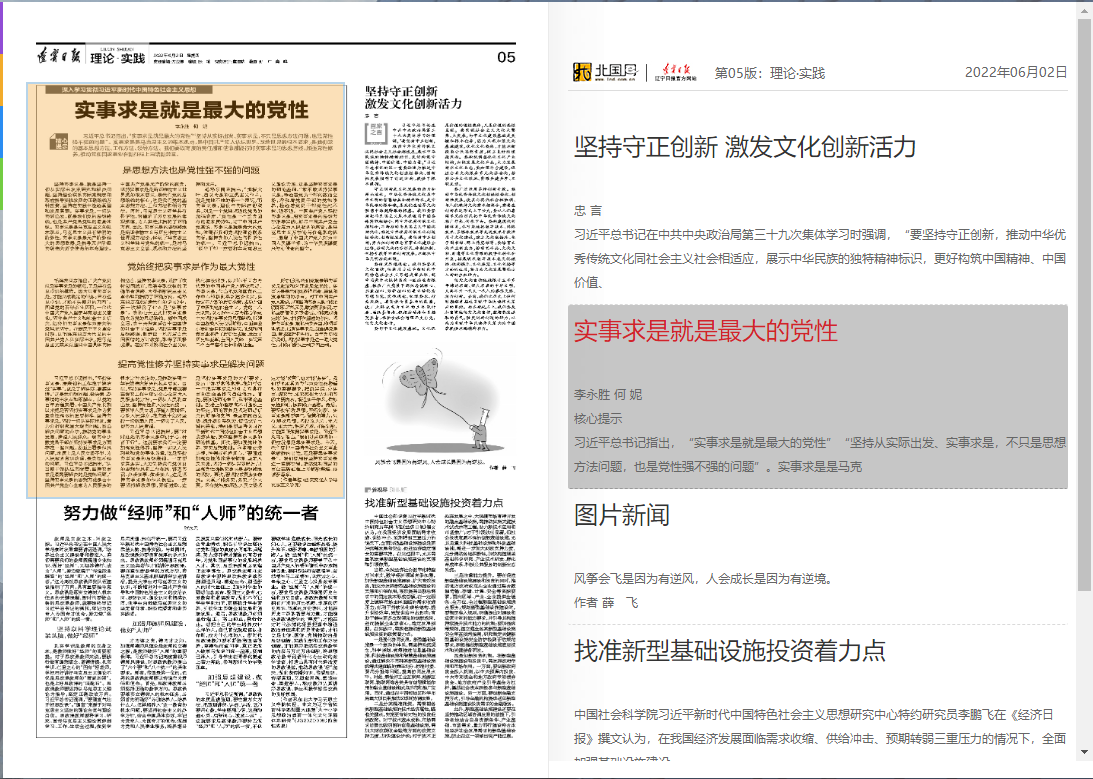
Task: Open the article 找准新型基础设施投资着力点 in list
Action: 730,651
